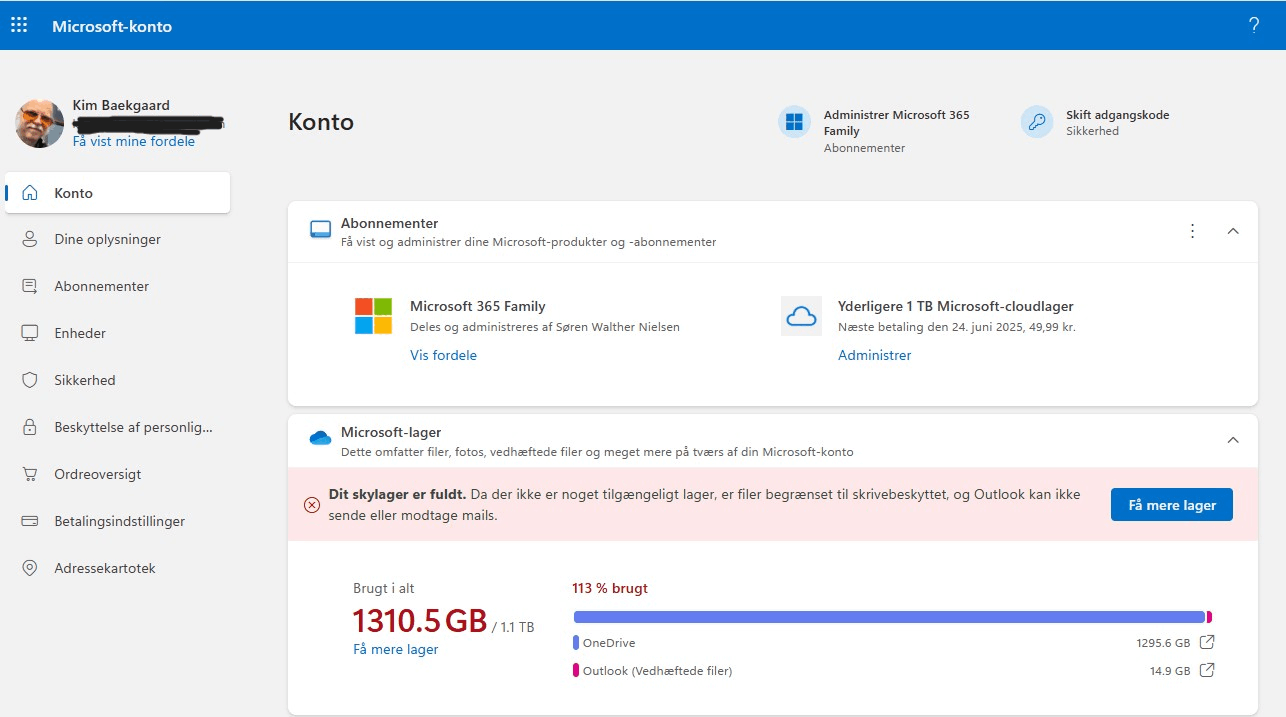Screen dimensions: 1286x717
Task: Open help question mark icon
Action: (x=1254, y=25)
